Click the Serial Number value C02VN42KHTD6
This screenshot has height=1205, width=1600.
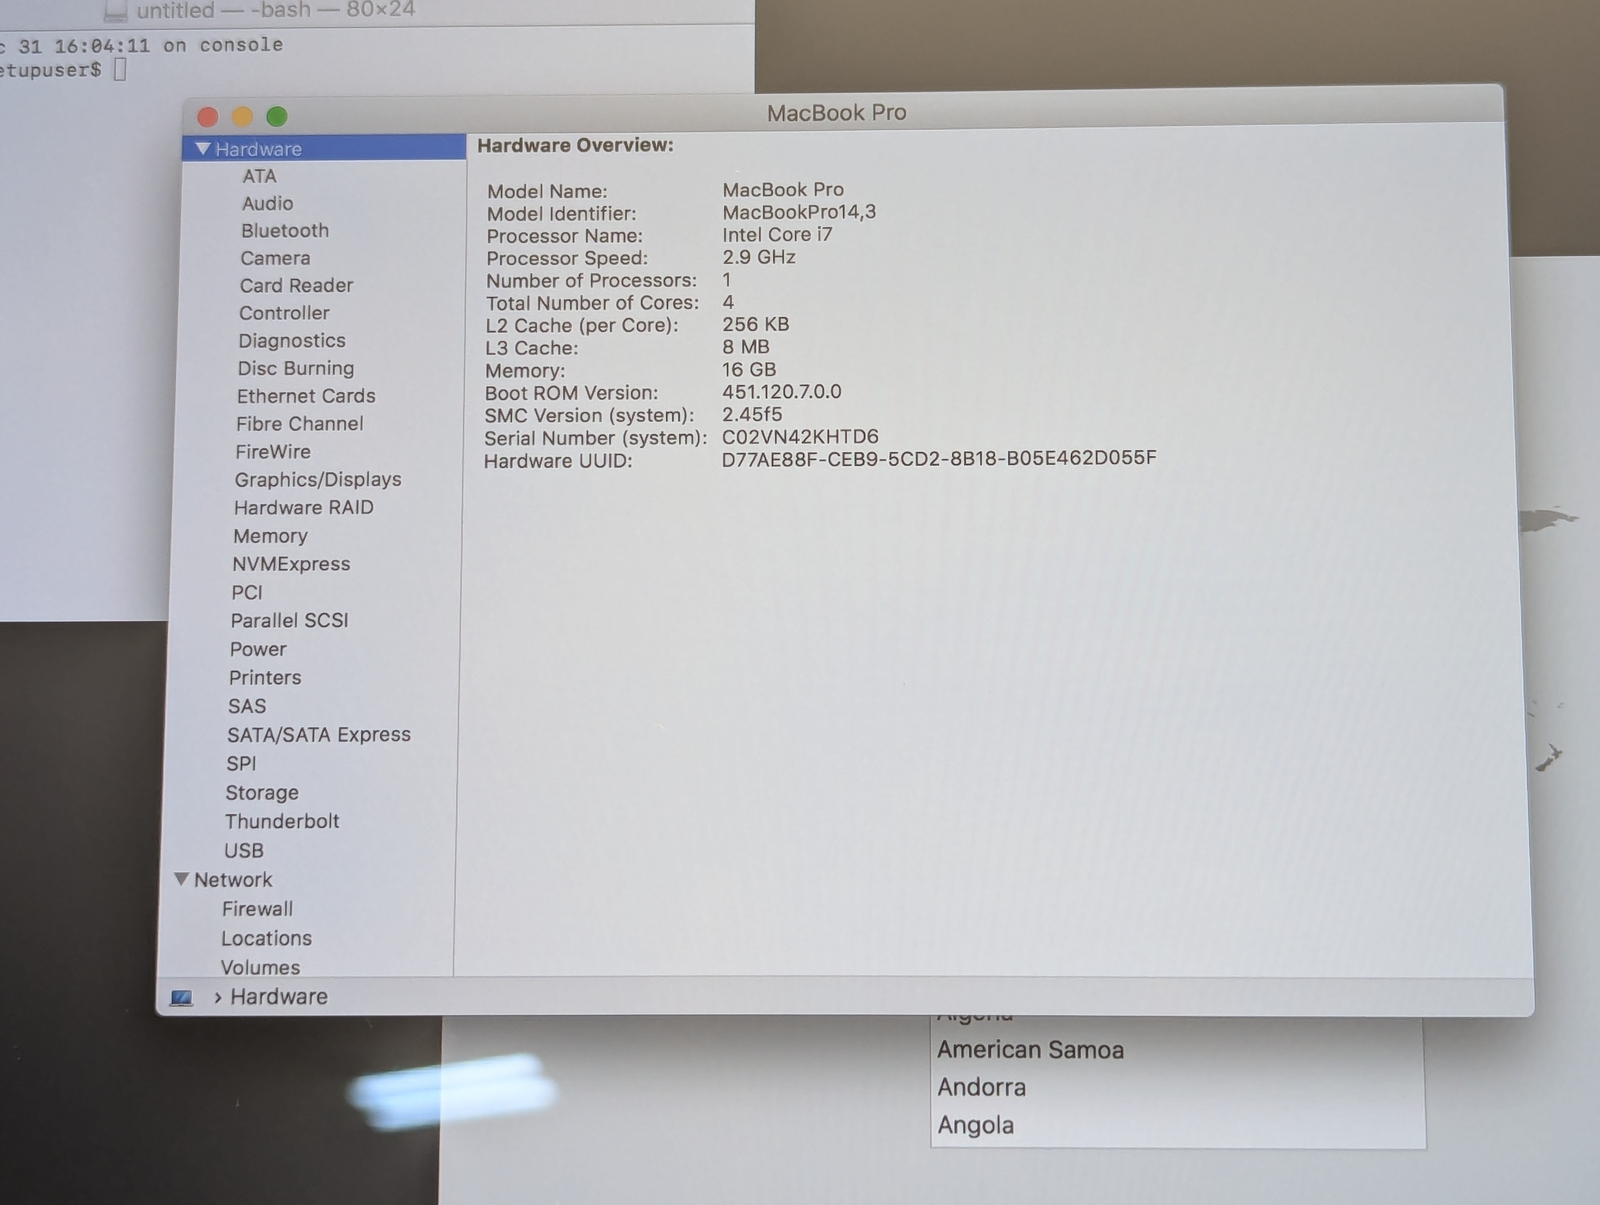[800, 437]
